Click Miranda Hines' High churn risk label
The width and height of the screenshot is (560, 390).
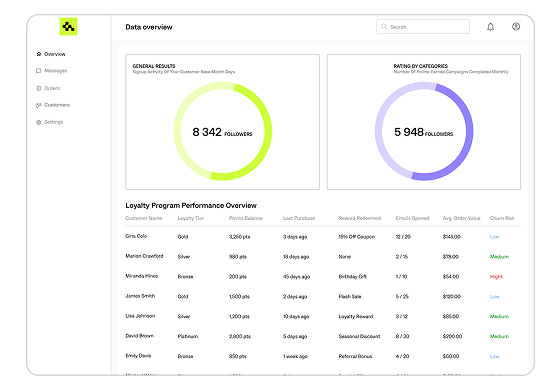(x=496, y=276)
